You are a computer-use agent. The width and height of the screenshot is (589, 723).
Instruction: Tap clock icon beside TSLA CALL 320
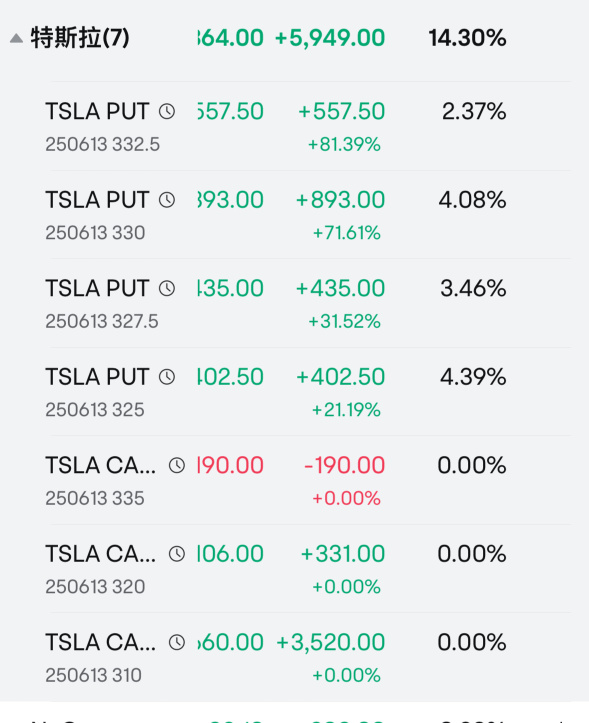pyautogui.click(x=177, y=554)
